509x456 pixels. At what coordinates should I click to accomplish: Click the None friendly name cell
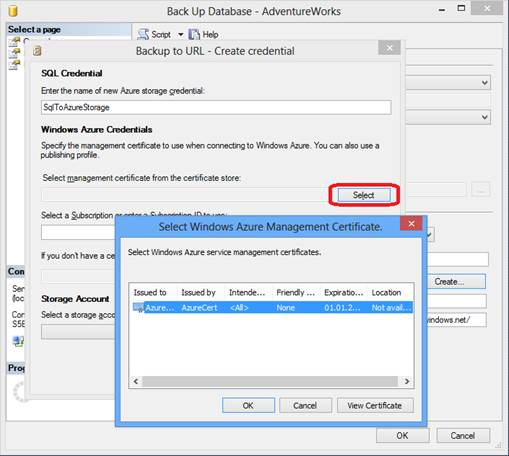coord(286,307)
